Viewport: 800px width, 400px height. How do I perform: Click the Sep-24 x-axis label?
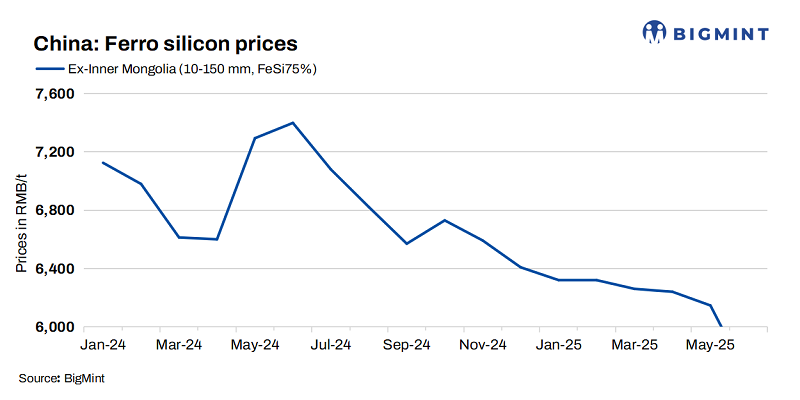pos(407,345)
